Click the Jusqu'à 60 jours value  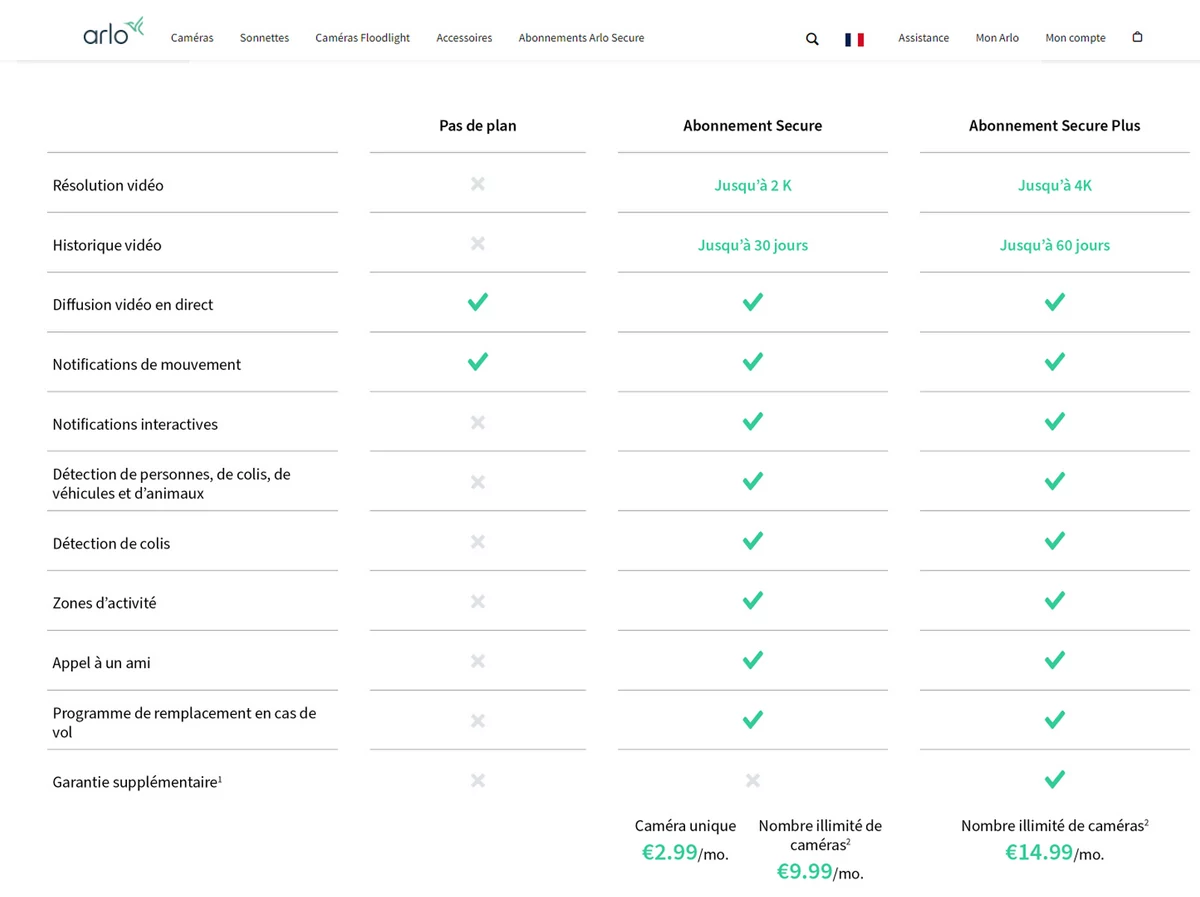pos(1055,245)
